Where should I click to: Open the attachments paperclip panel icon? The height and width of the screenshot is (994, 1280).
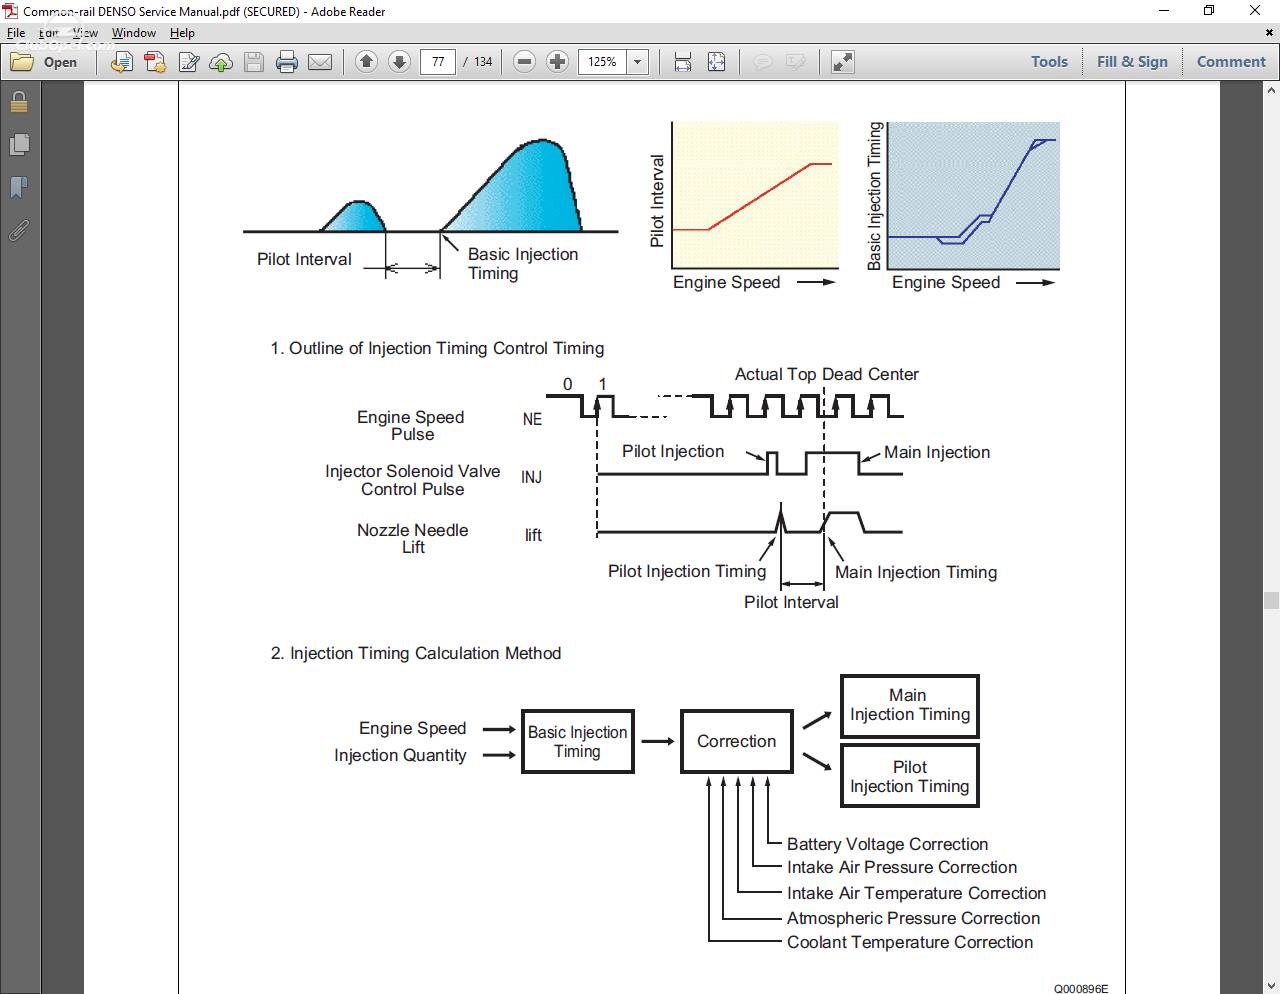coord(19,231)
